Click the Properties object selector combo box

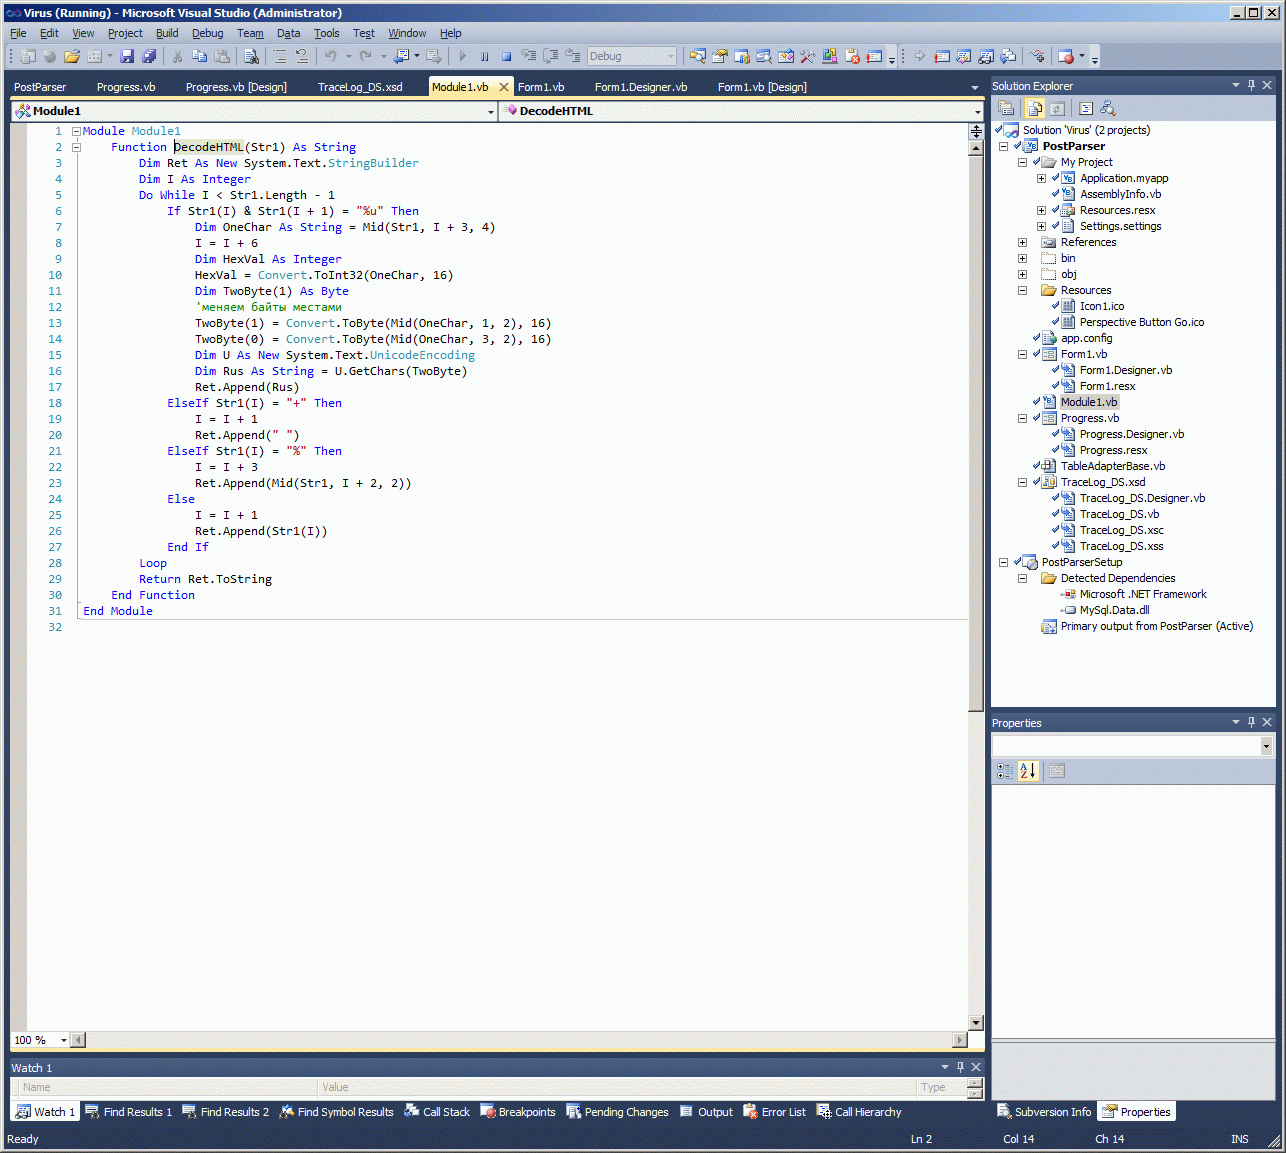click(x=1131, y=746)
